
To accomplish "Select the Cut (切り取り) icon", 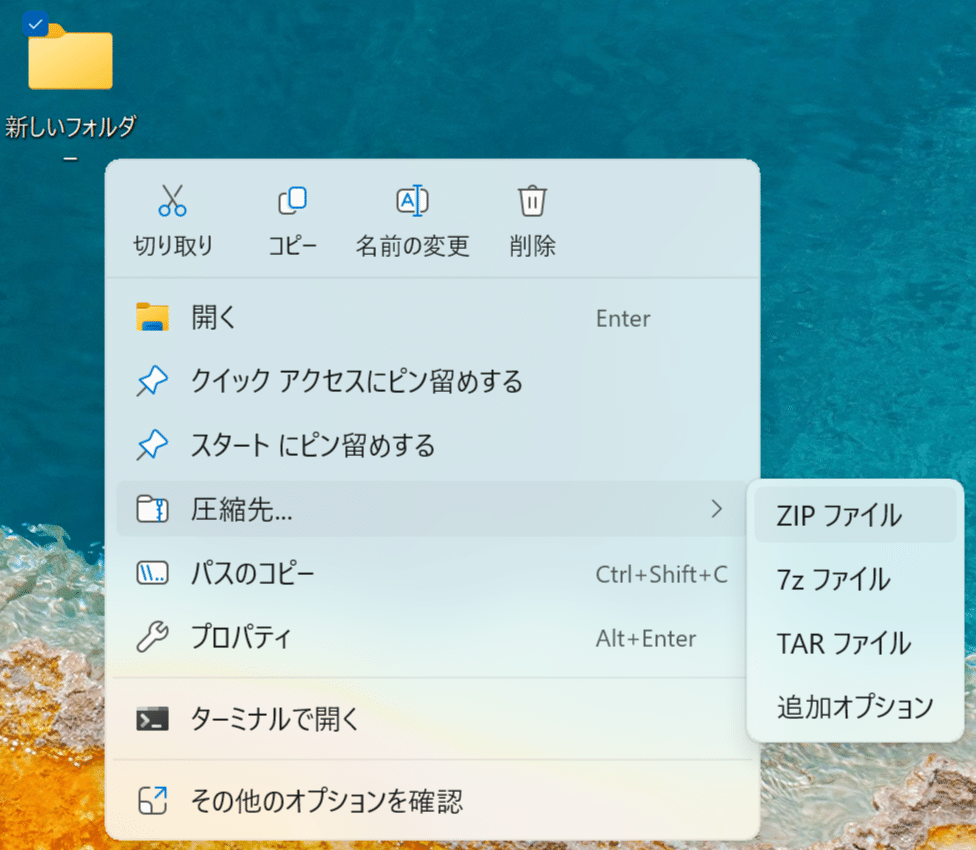I will pyautogui.click(x=171, y=201).
